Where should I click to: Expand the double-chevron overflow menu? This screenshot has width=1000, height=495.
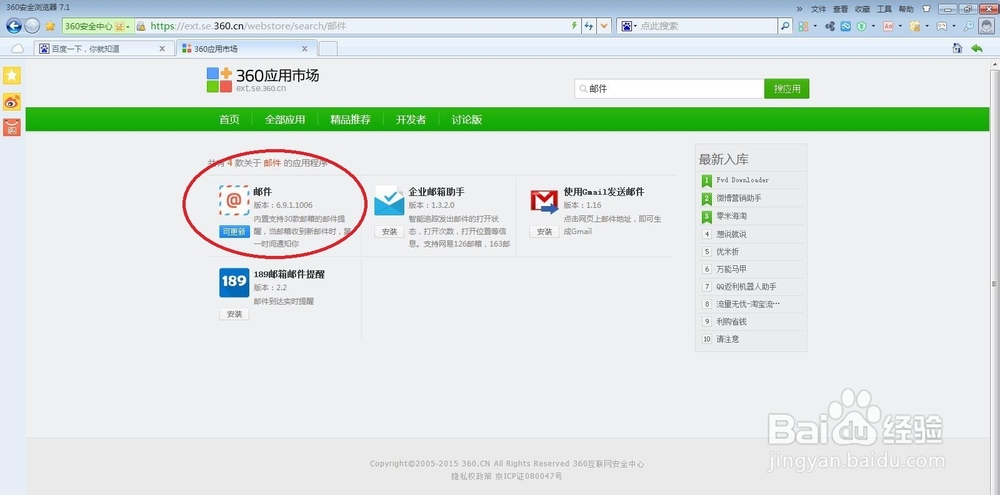800,9
